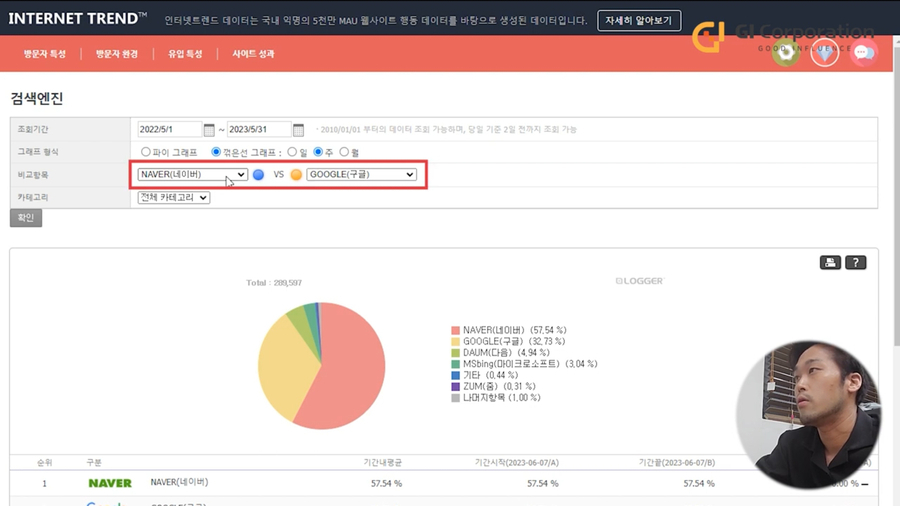Open the 유입 특성 menu
The height and width of the screenshot is (506, 900).
pyautogui.click(x=185, y=54)
